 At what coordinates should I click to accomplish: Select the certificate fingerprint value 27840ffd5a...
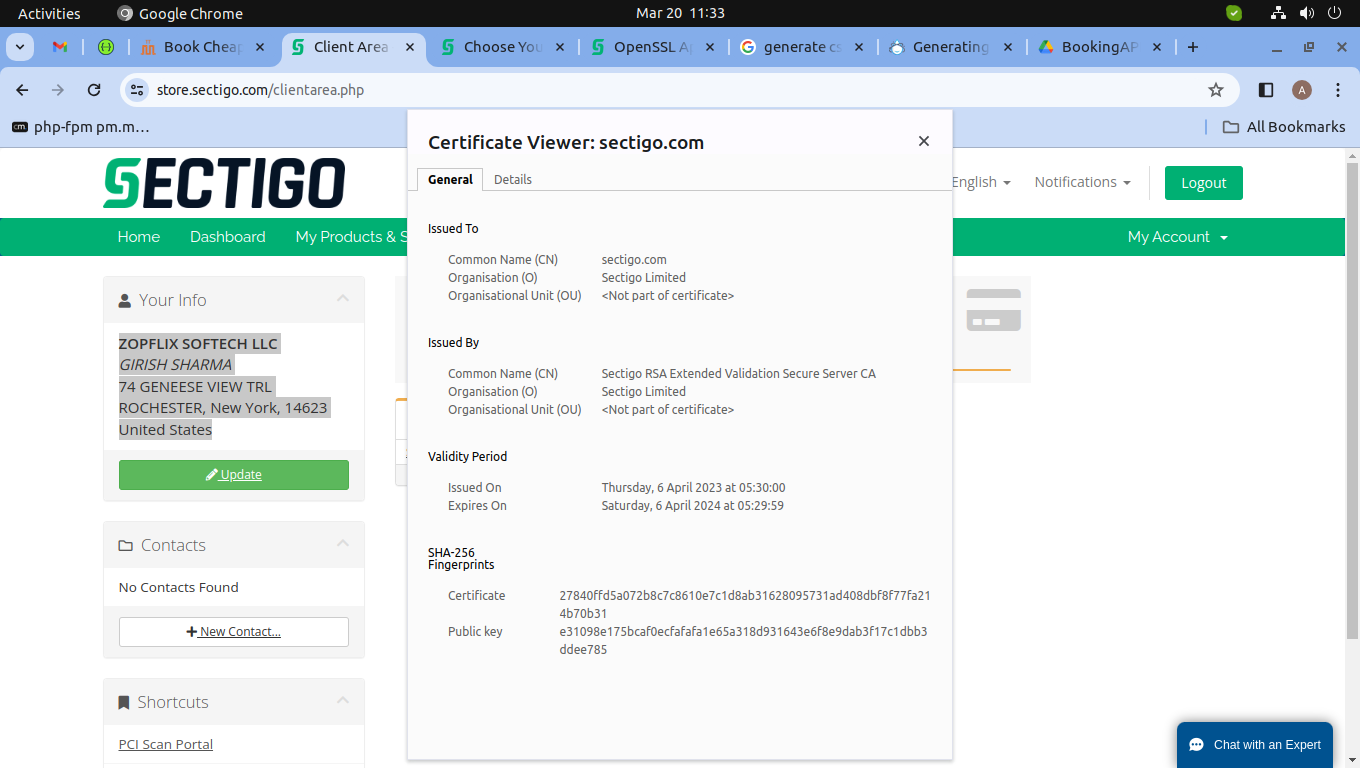click(745, 604)
